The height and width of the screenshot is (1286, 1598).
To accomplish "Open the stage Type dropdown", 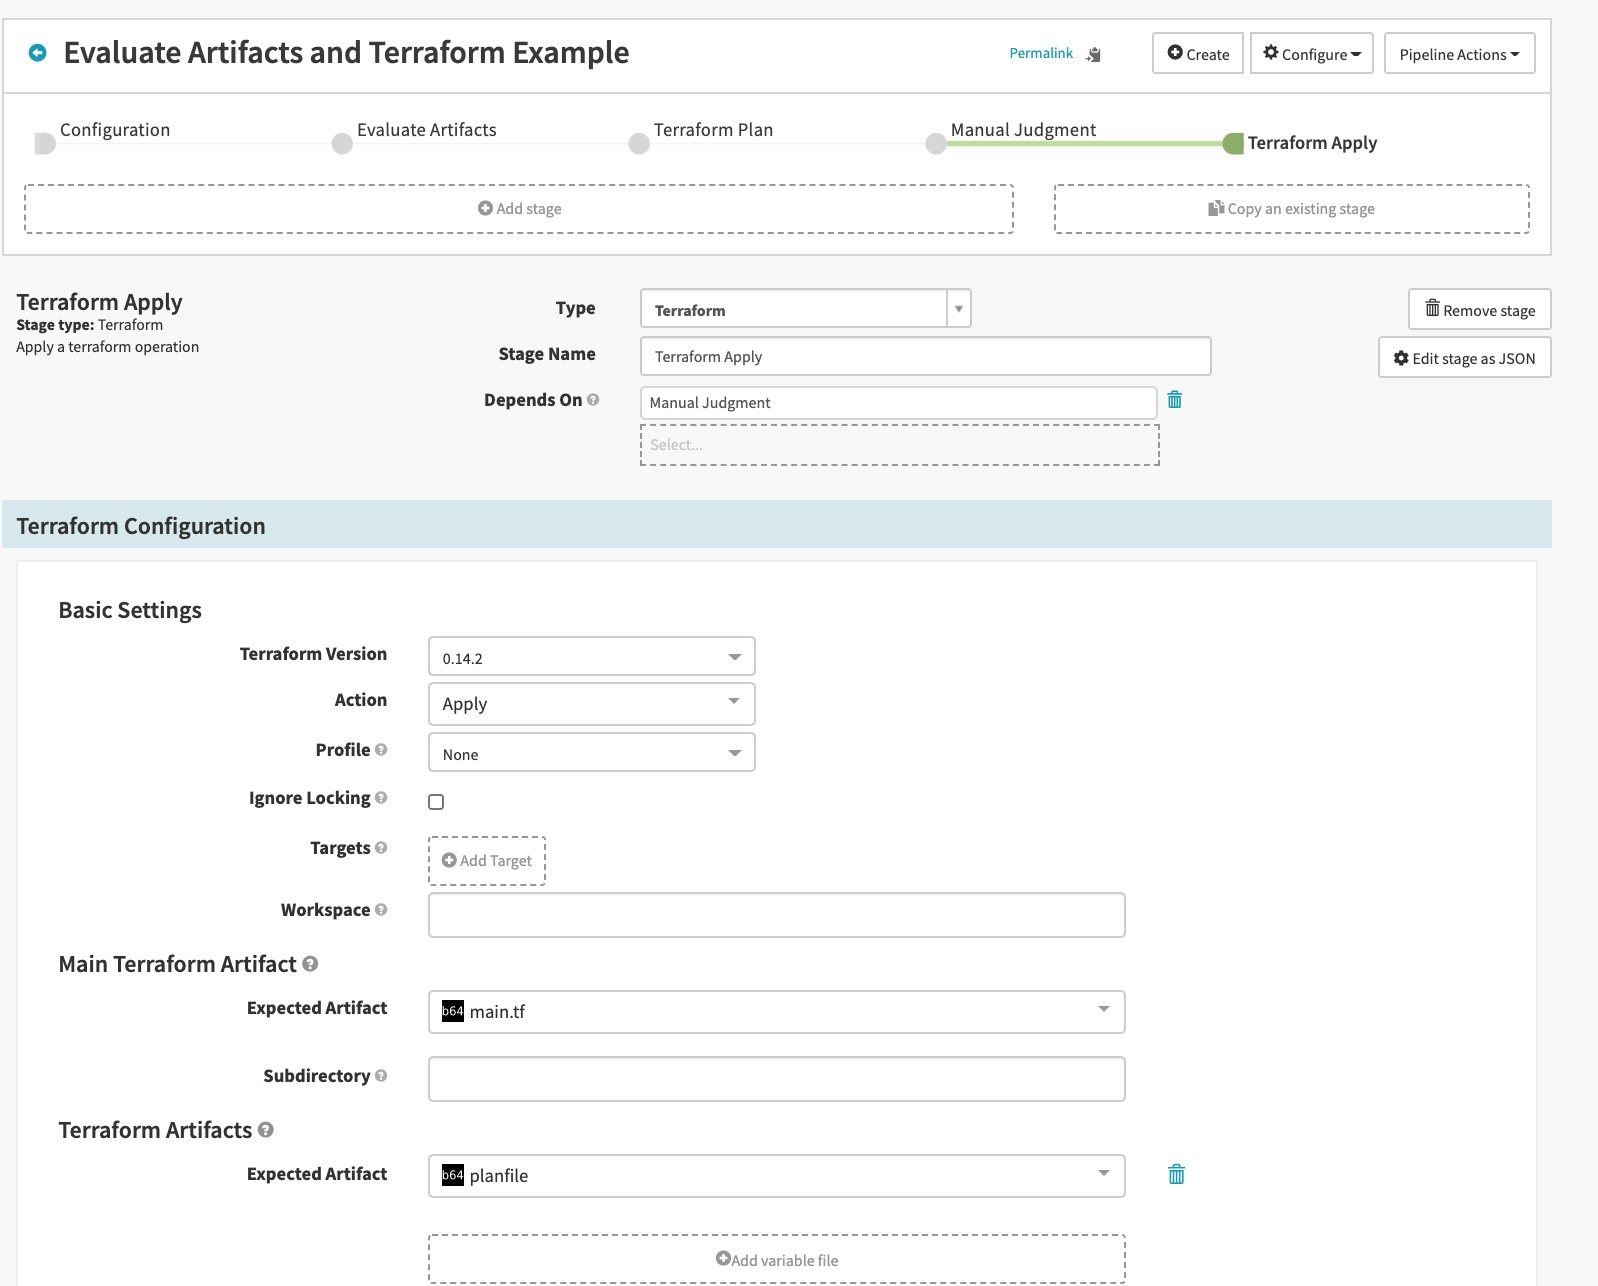I will pos(805,309).
